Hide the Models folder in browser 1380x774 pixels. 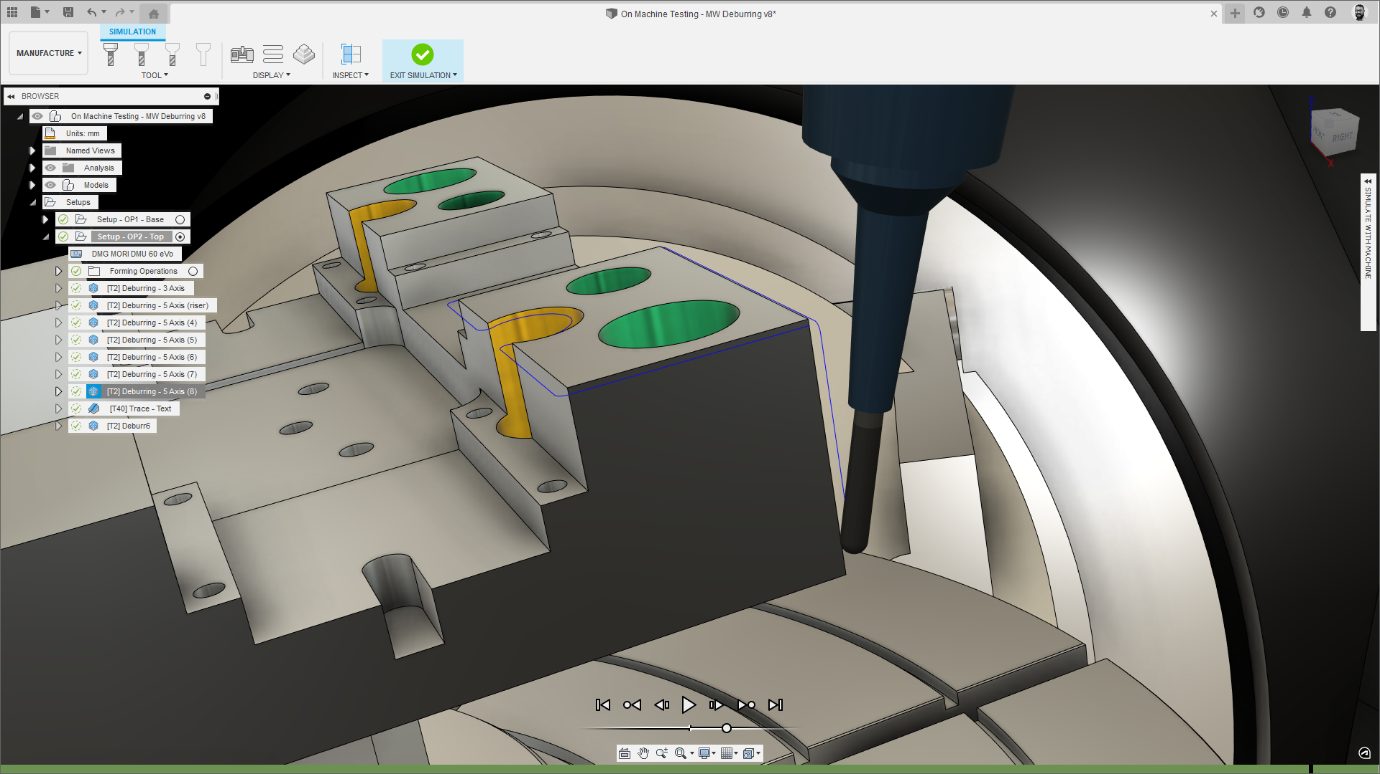(x=50, y=184)
